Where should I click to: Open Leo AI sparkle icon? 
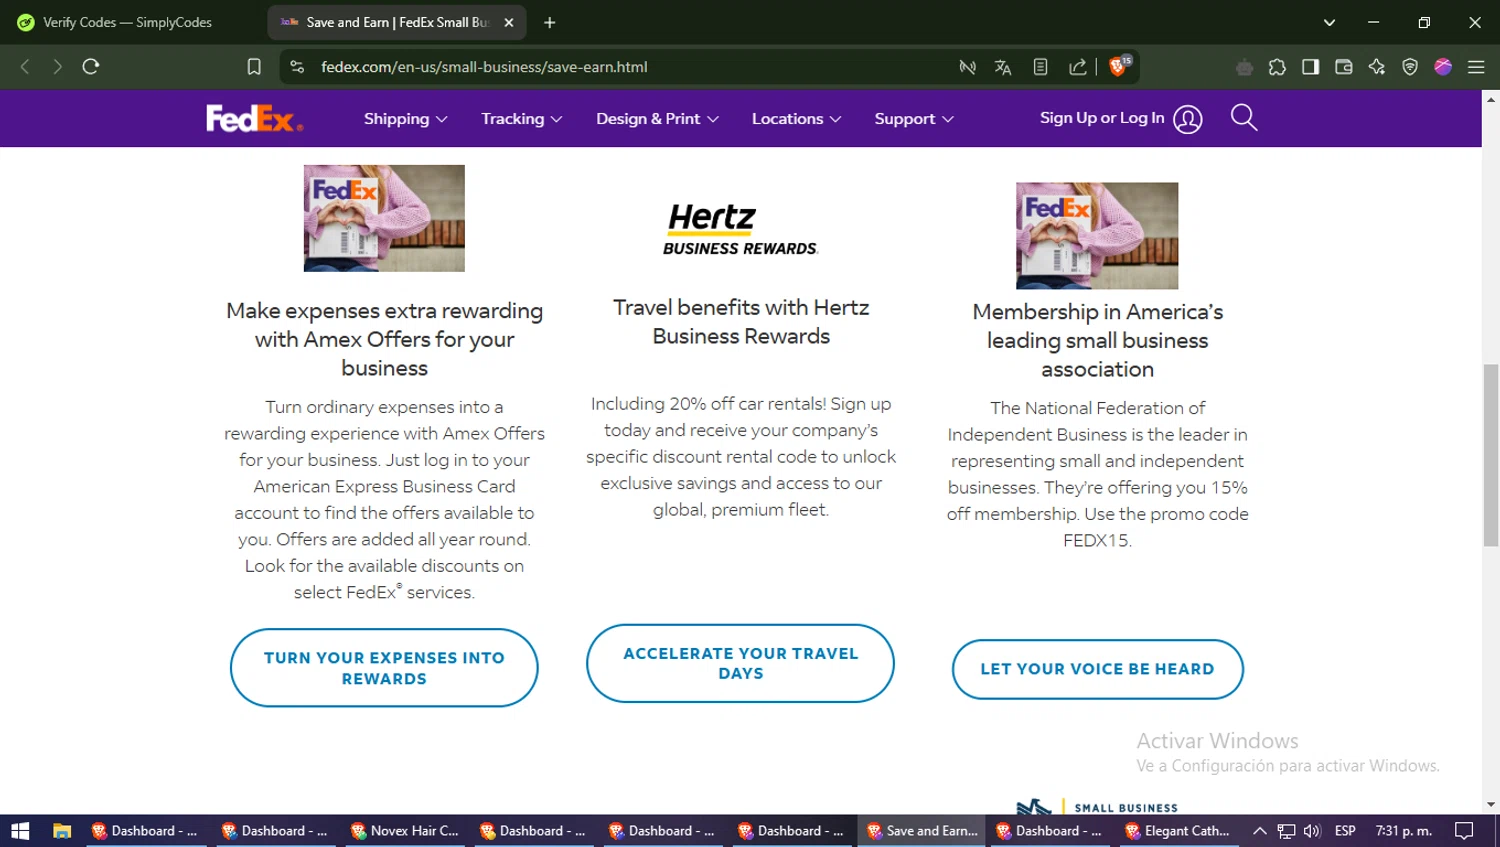1377,67
